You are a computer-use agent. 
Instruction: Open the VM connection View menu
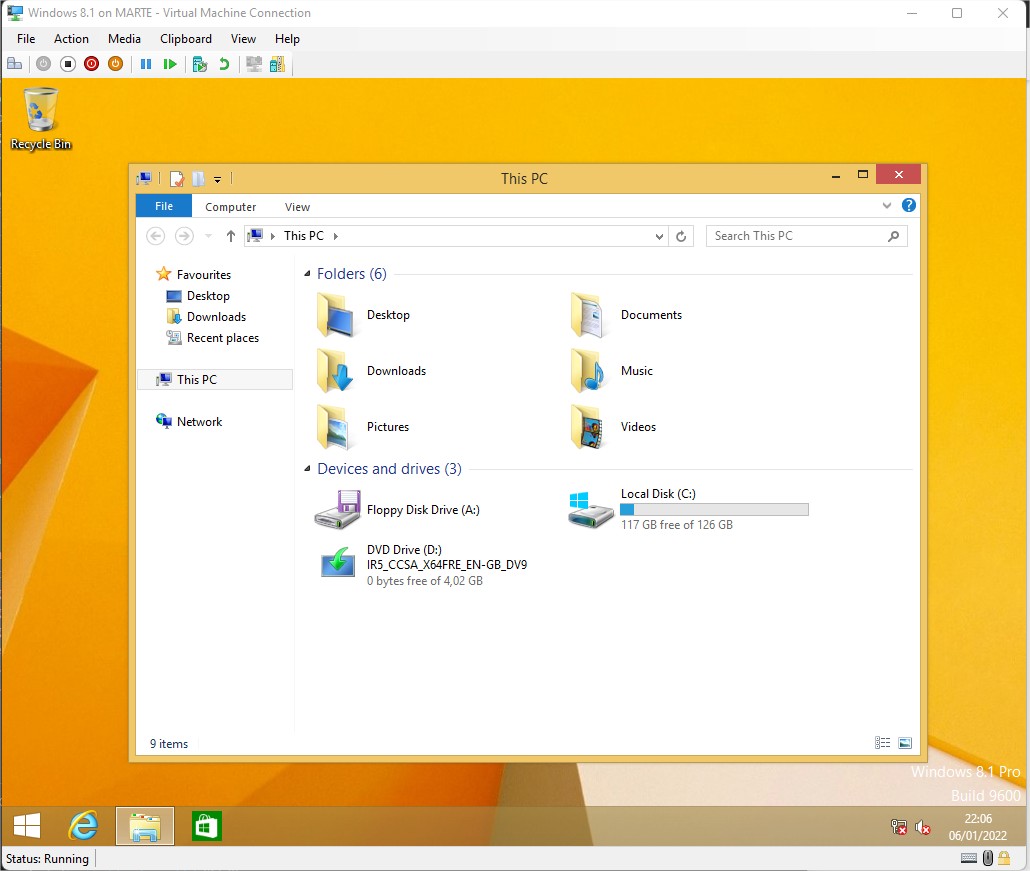[243, 39]
